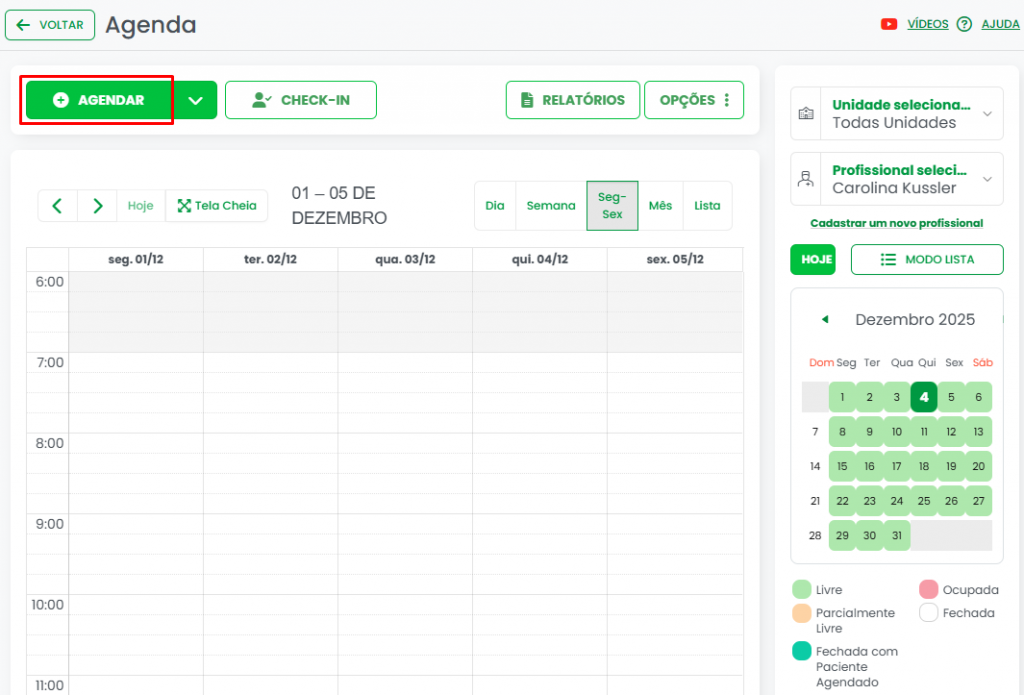Select the Seg-Sex view toggle
Screen dimensions: 1024x695
point(612,206)
